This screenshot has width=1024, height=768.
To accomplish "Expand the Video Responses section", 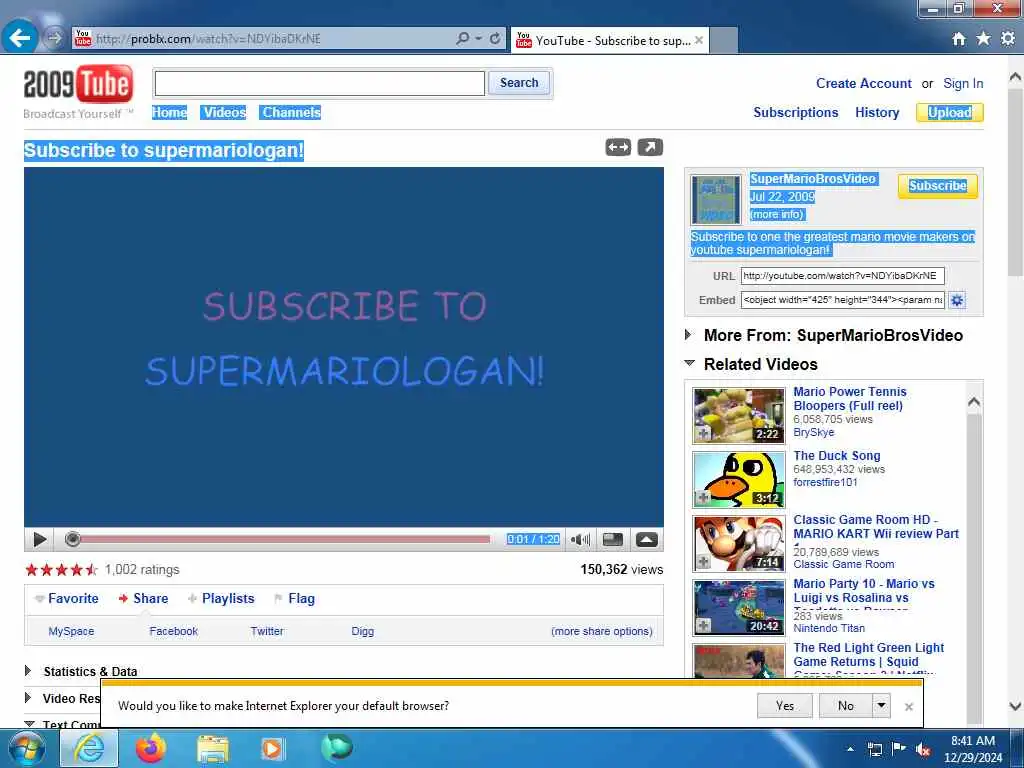I will click(27, 698).
